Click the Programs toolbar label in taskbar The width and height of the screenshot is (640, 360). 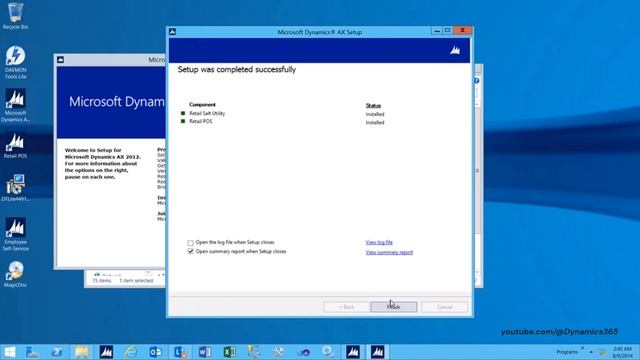[x=567, y=352]
